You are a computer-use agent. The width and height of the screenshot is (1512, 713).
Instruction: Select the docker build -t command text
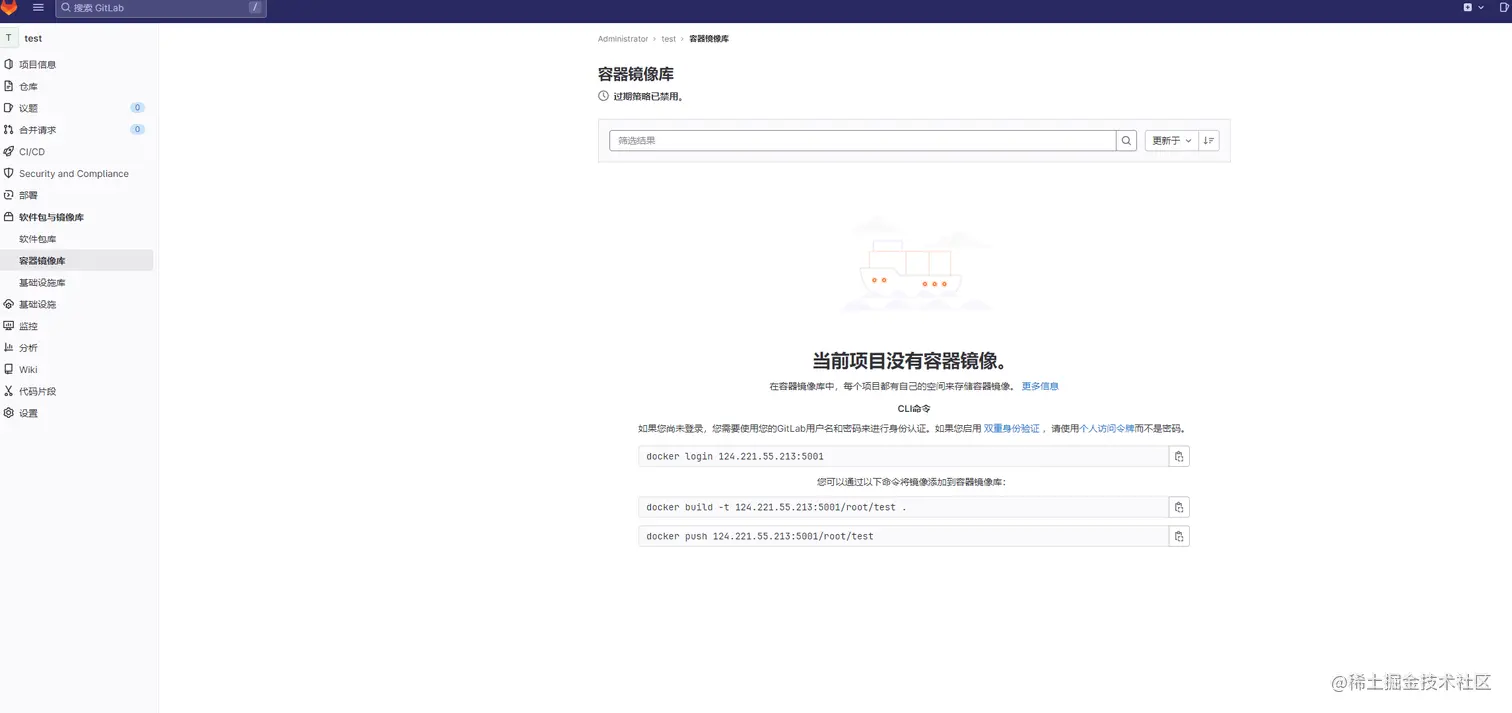coord(776,507)
